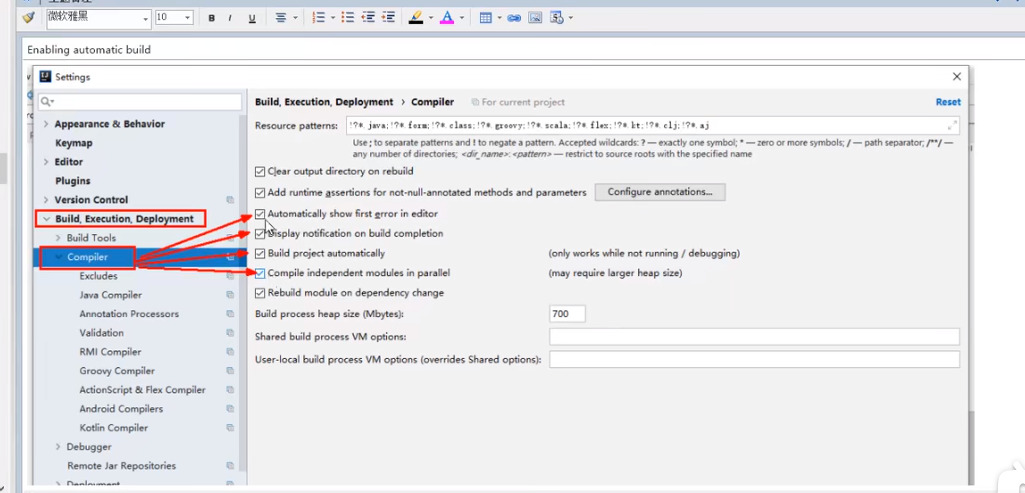The image size is (1025, 493).
Task: Click the format painter brush icon
Action: pyautogui.click(x=27, y=18)
